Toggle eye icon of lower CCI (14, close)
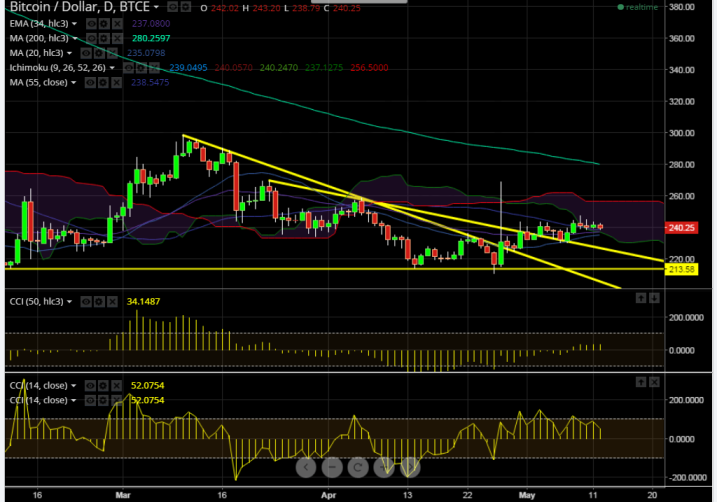The image size is (717, 502). pos(91,400)
